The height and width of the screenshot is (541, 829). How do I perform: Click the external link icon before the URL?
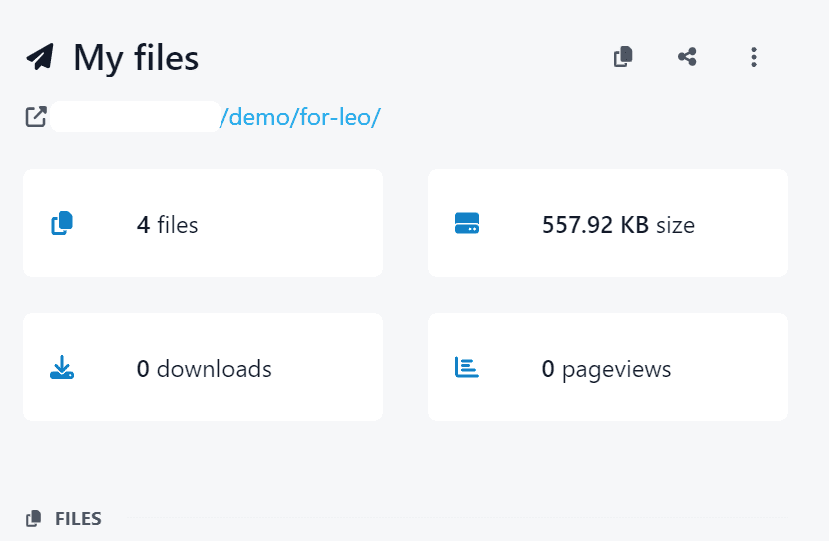coord(35,117)
